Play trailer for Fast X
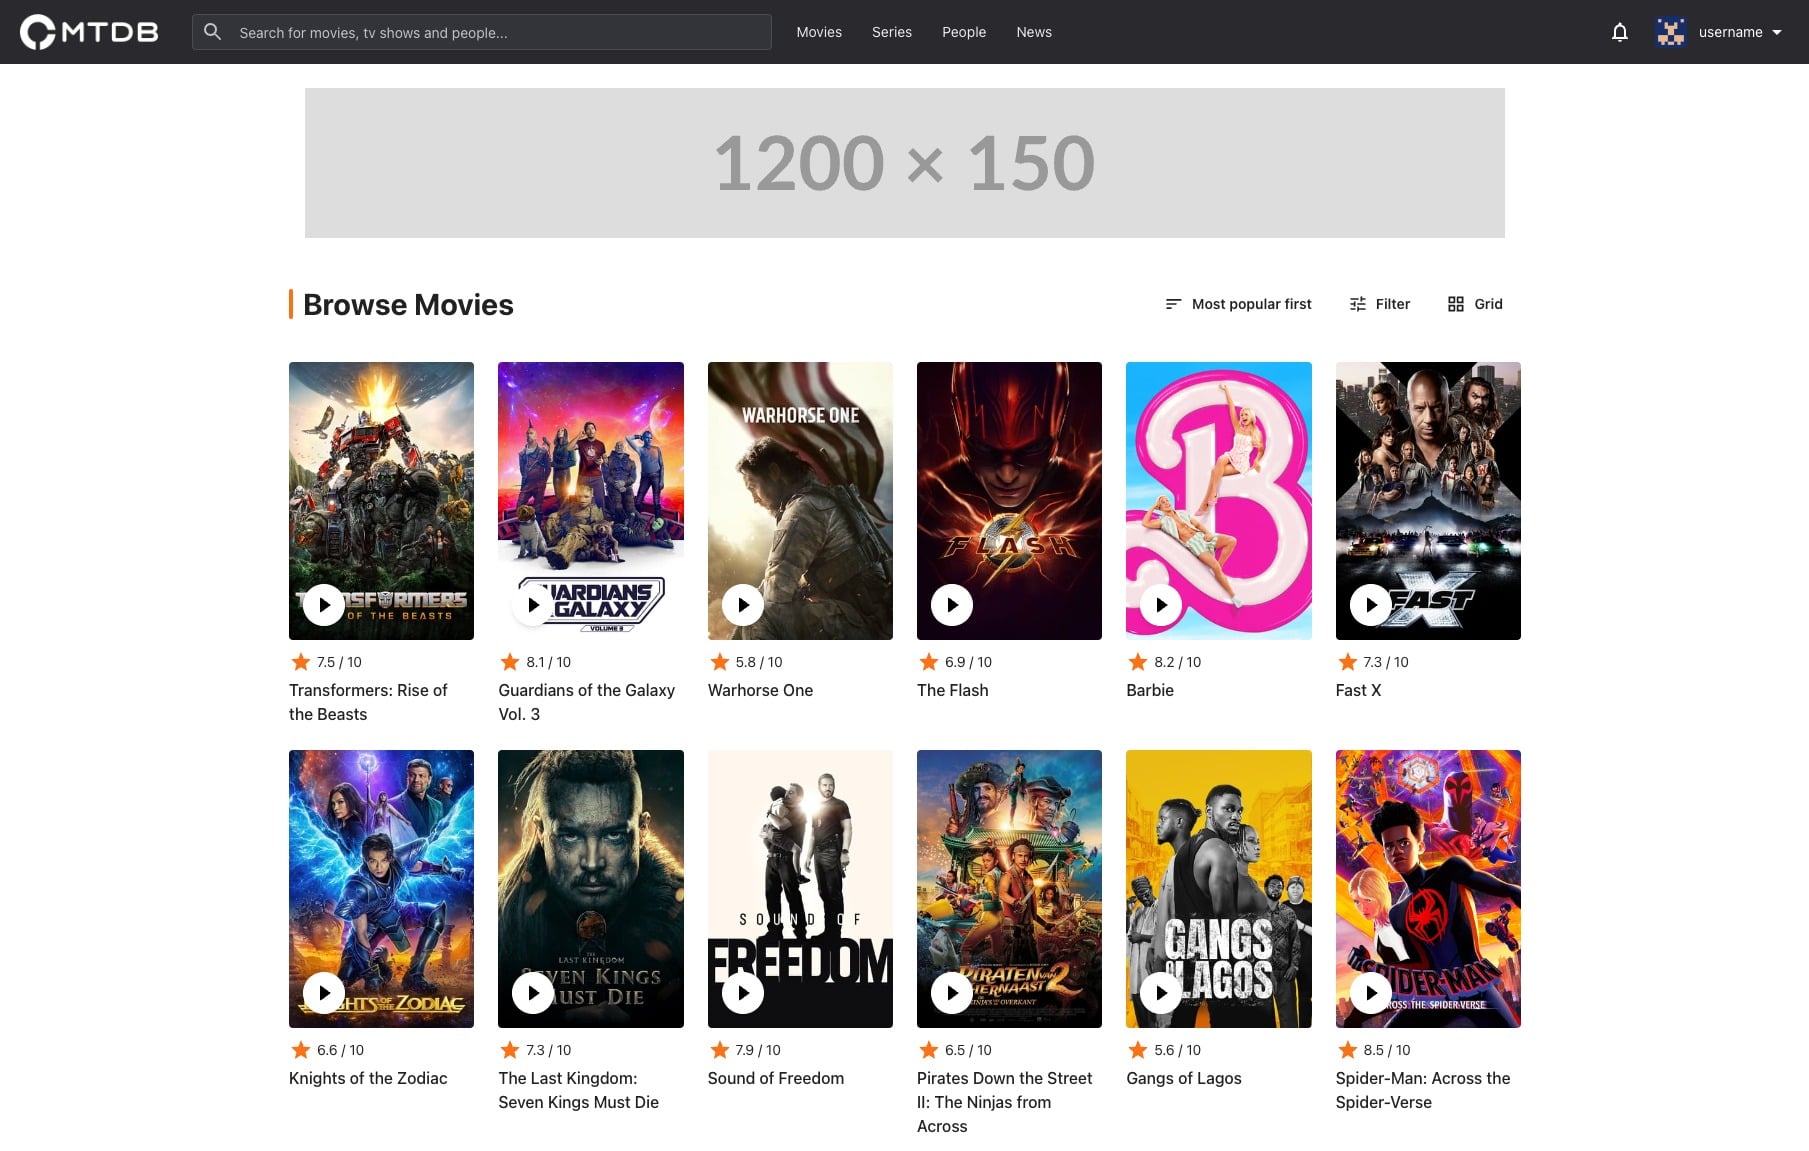Screen dimensions: 1809x1151 coord(1371,605)
